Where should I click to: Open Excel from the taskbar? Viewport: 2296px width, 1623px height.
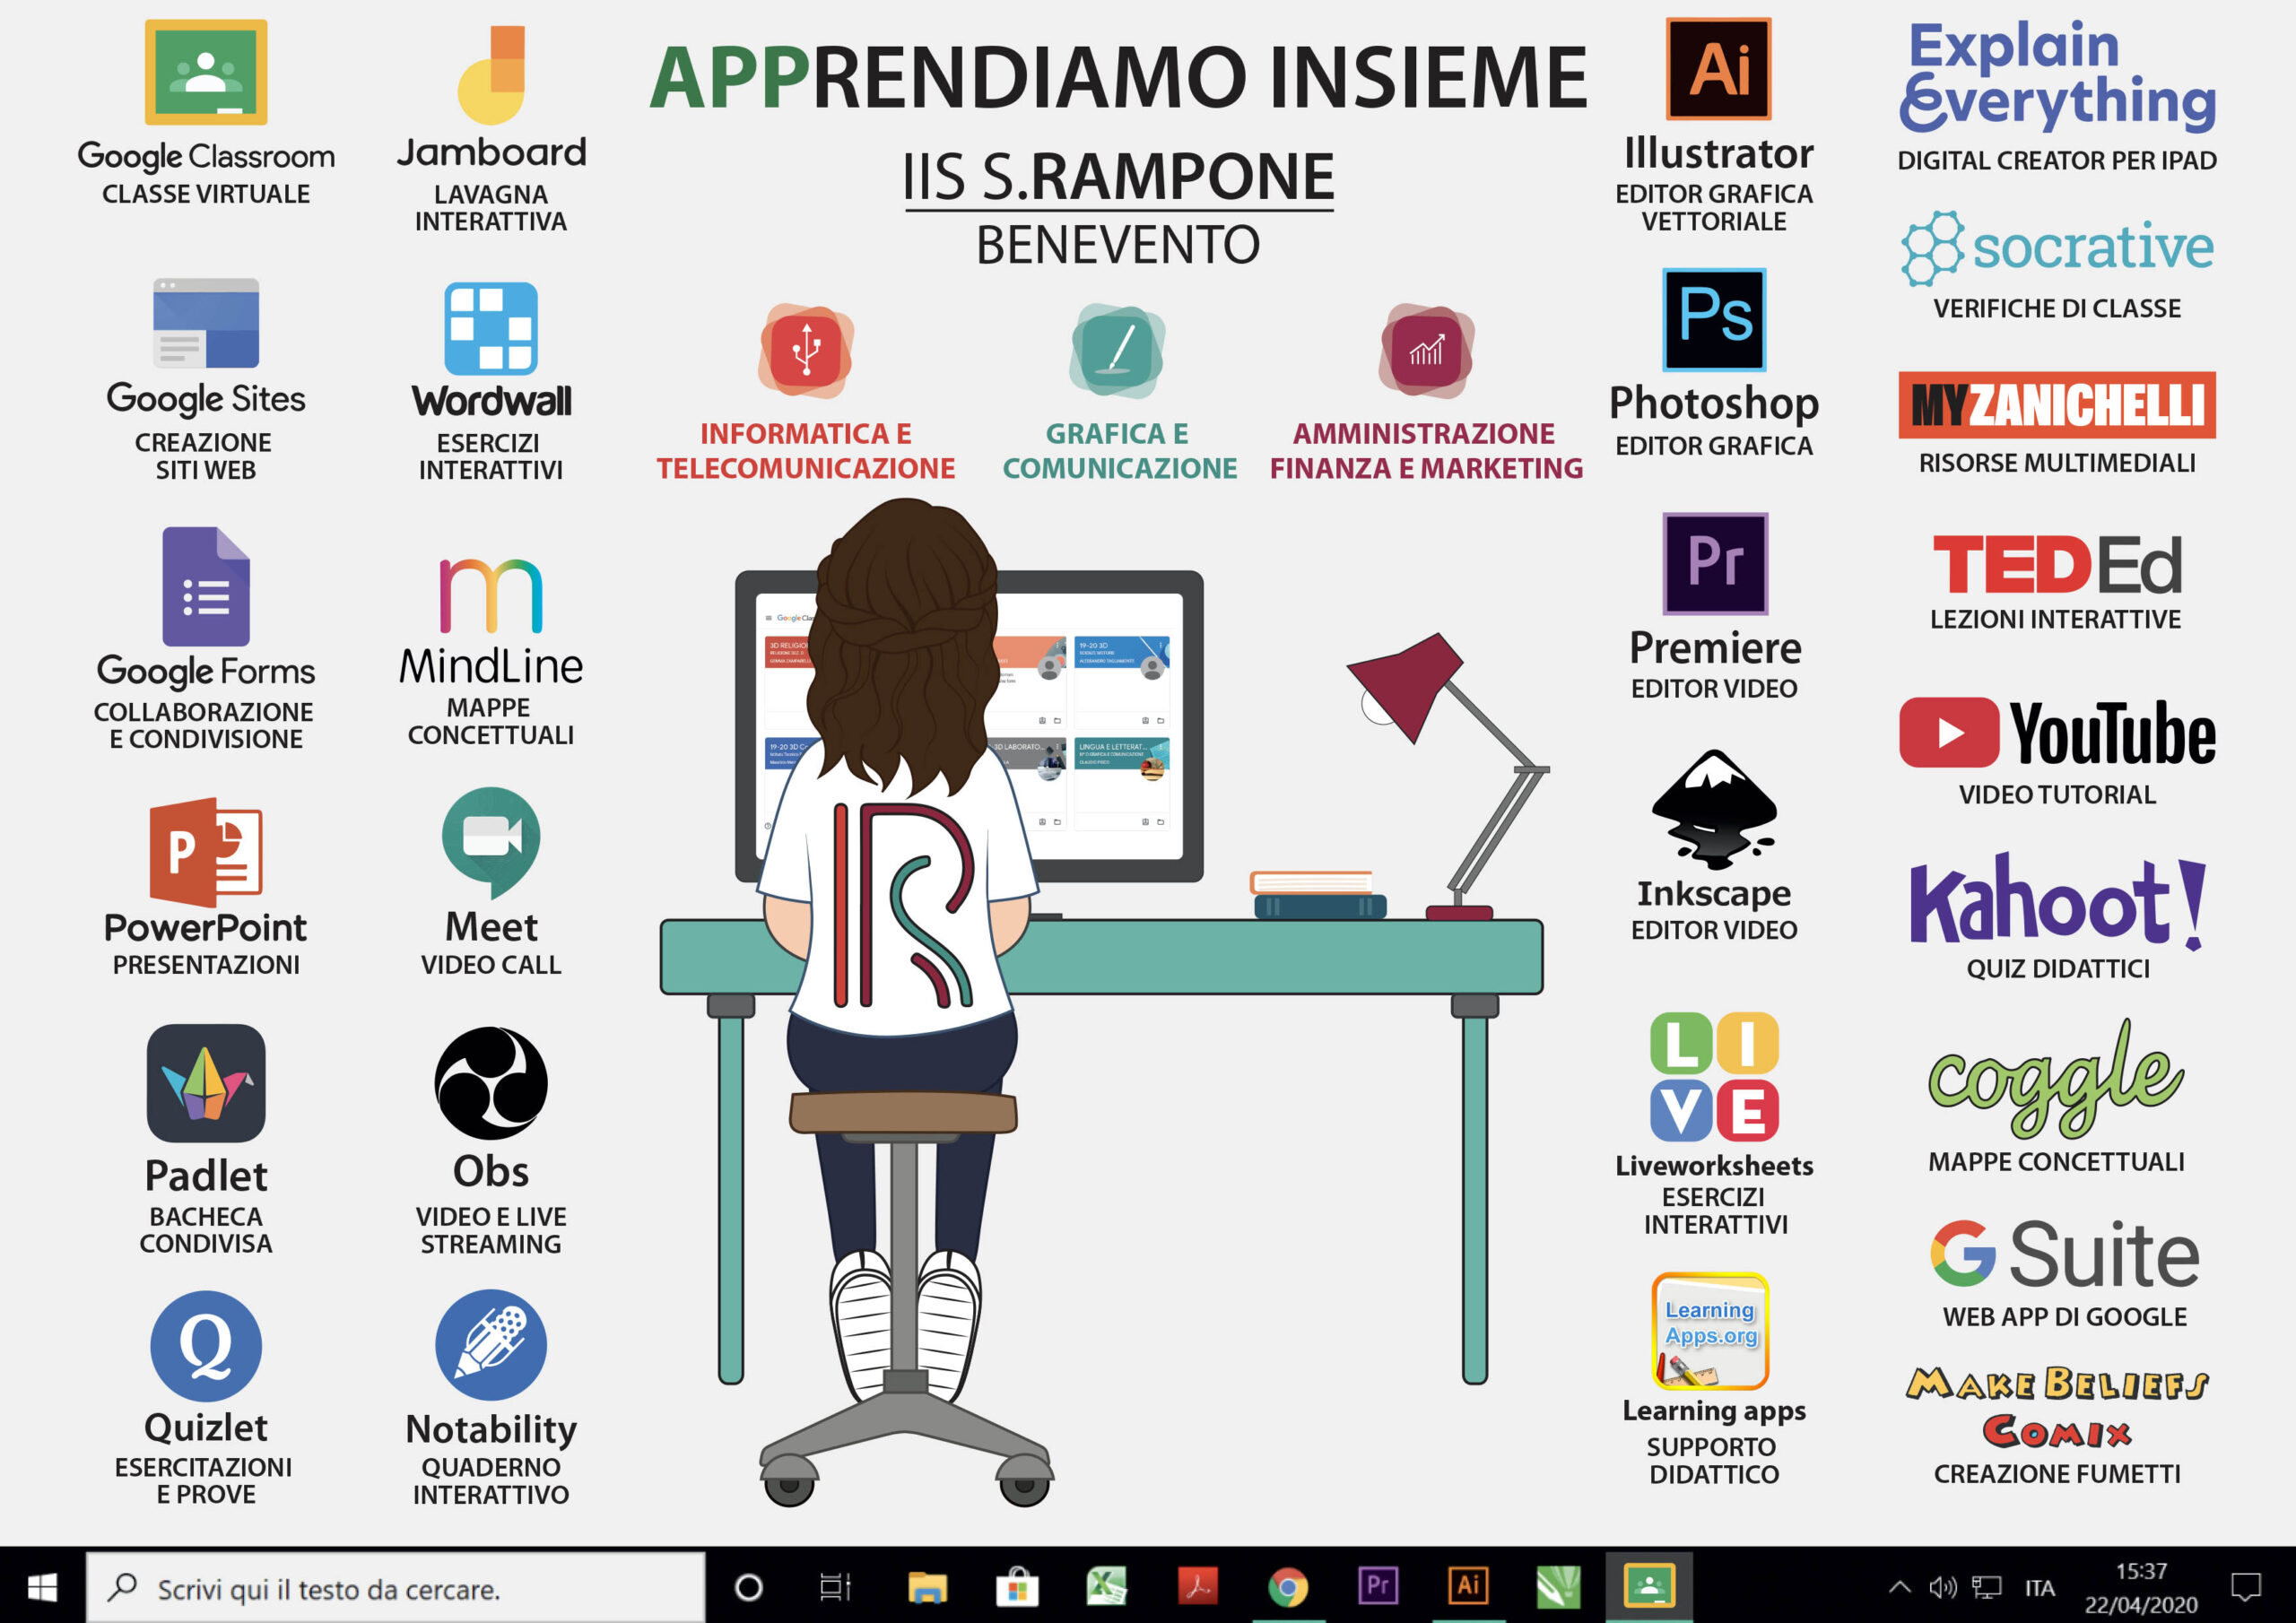1107,1587
